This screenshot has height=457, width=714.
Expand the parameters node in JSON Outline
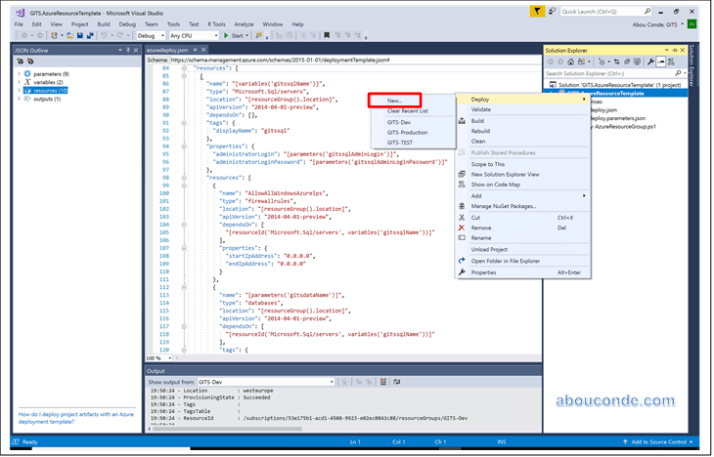click(19, 72)
